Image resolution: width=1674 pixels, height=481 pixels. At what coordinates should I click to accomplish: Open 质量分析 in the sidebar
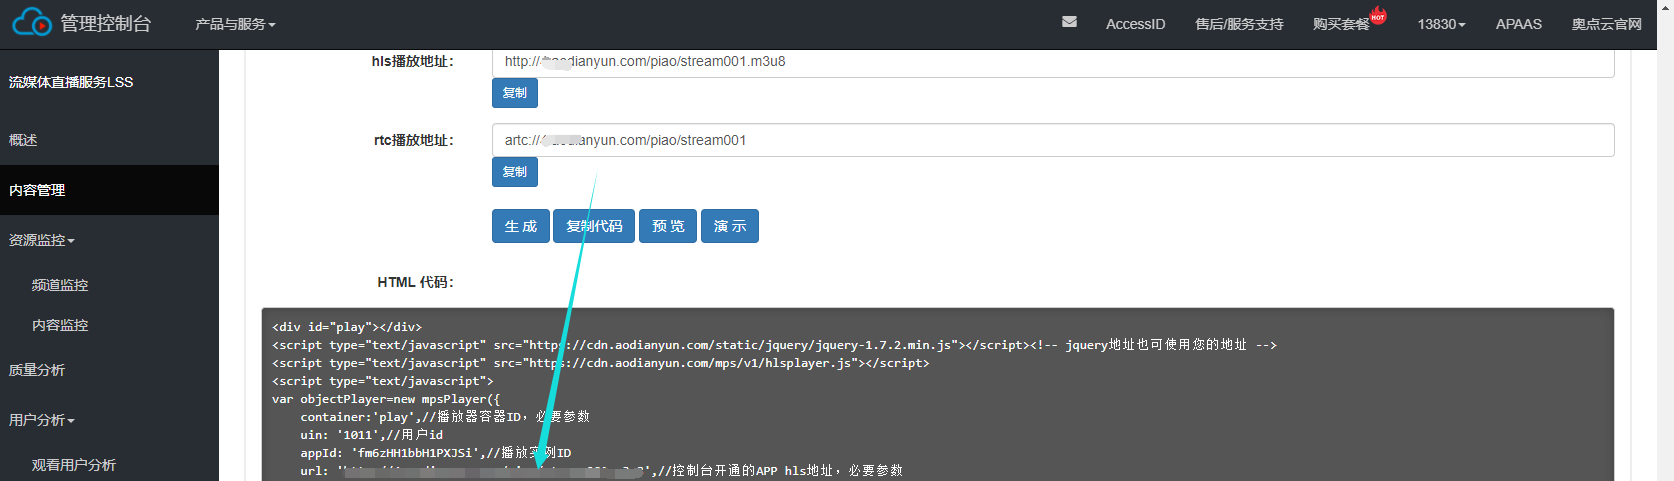pyautogui.click(x=37, y=370)
